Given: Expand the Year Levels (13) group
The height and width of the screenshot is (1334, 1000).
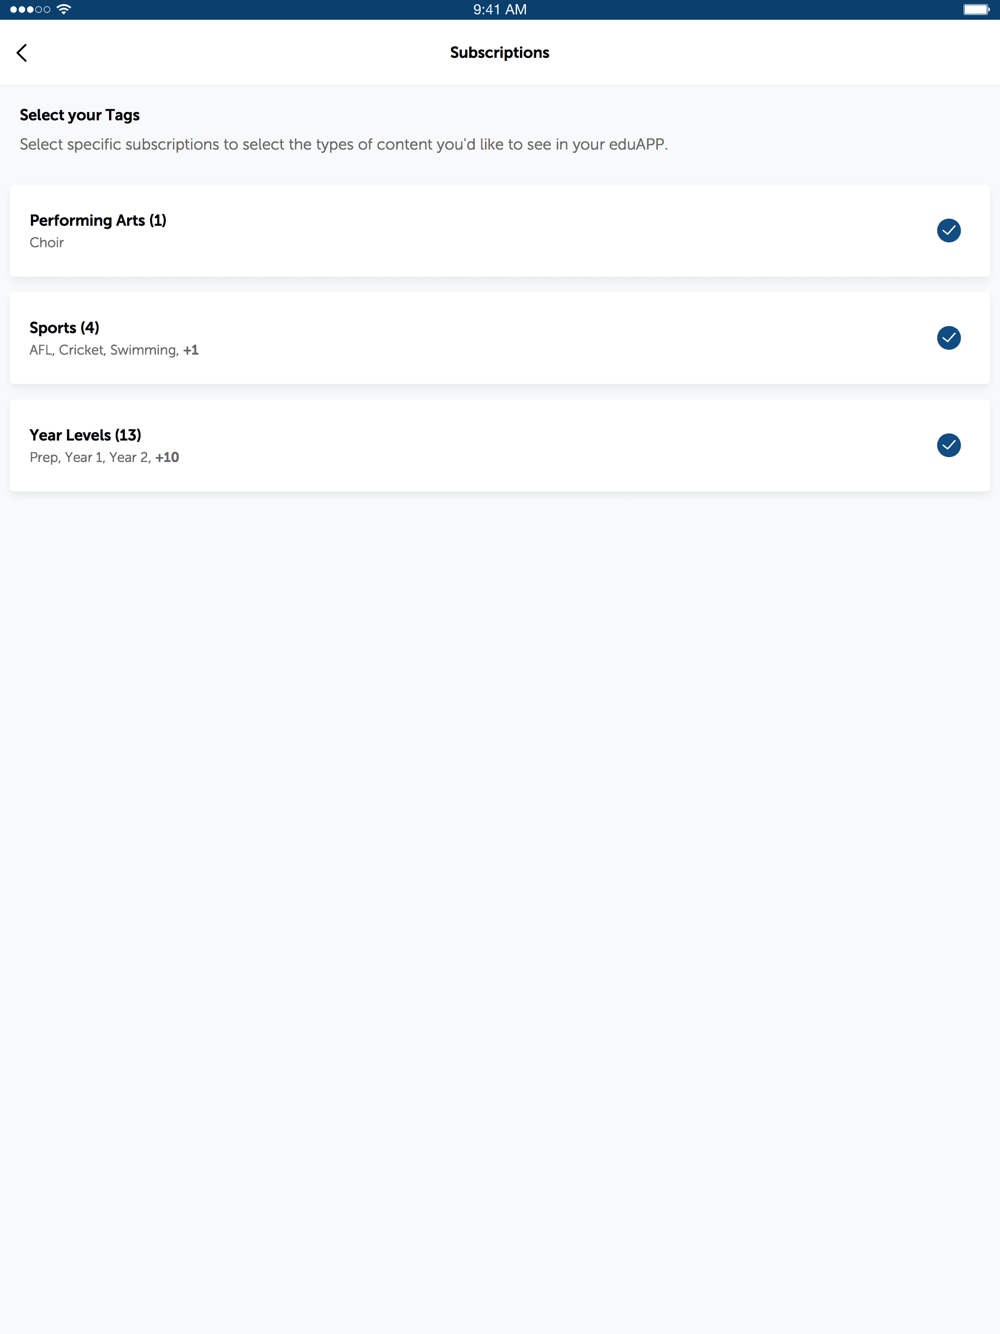Looking at the screenshot, I should coord(85,435).
